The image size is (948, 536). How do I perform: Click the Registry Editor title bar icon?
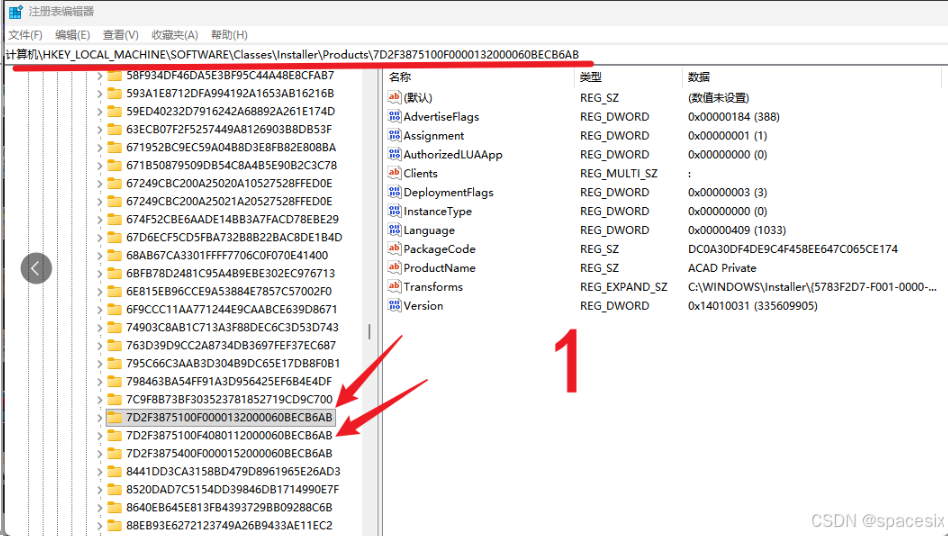click(15, 11)
